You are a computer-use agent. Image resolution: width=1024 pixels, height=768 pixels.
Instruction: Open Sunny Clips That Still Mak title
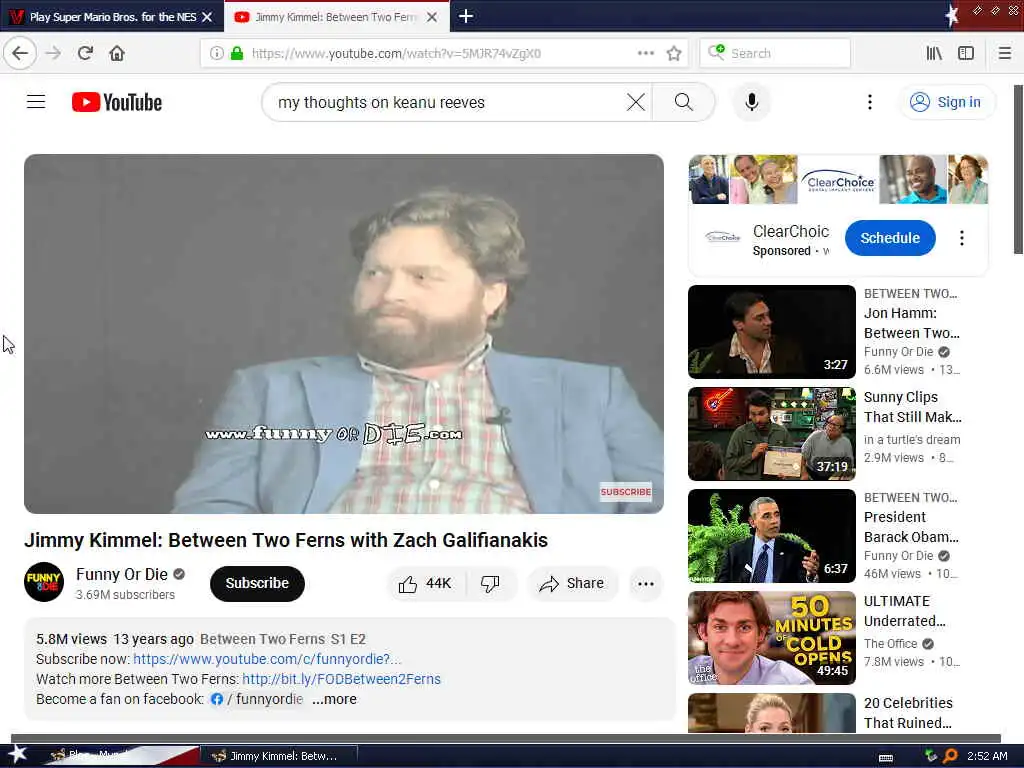[912, 407]
